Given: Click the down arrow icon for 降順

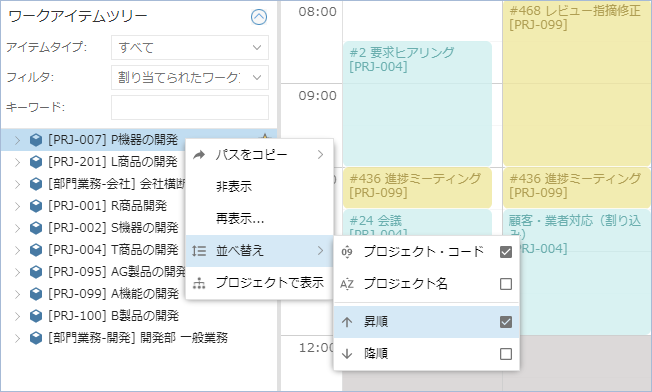Looking at the screenshot, I should [x=347, y=354].
